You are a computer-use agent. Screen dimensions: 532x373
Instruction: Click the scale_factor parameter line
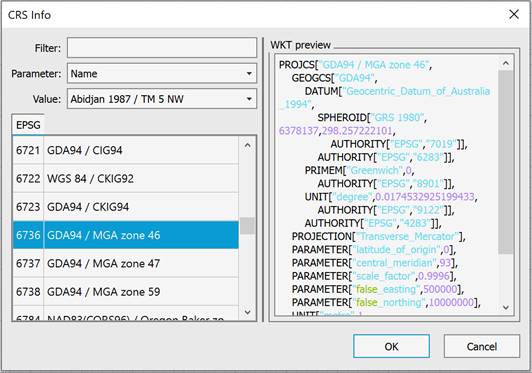[374, 276]
